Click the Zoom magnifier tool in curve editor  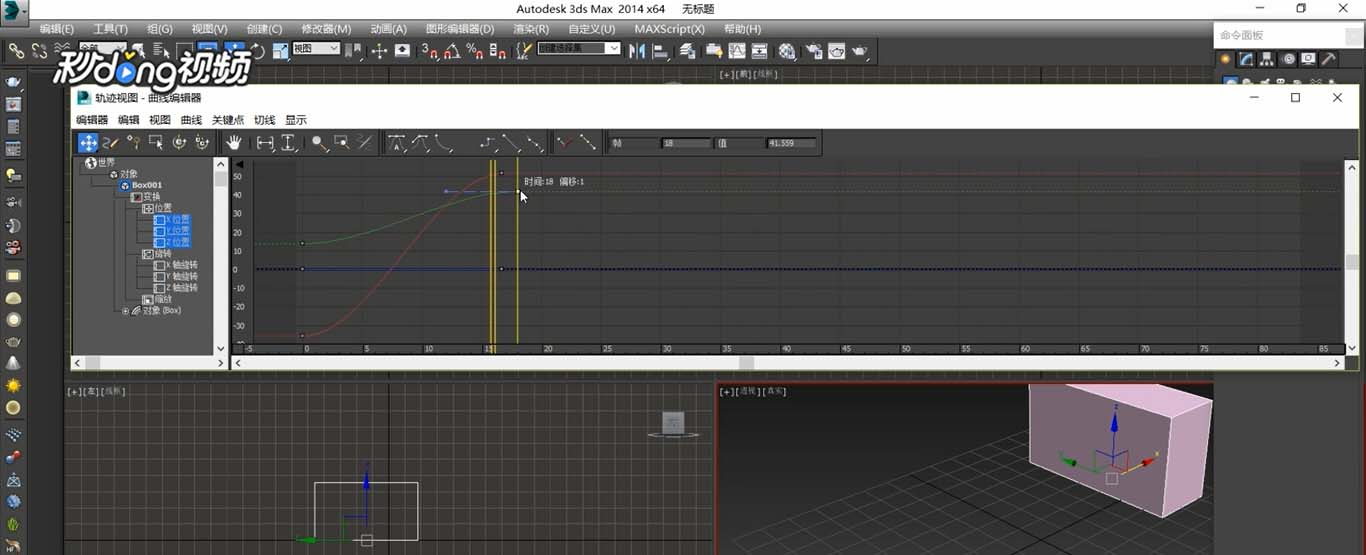[319, 143]
